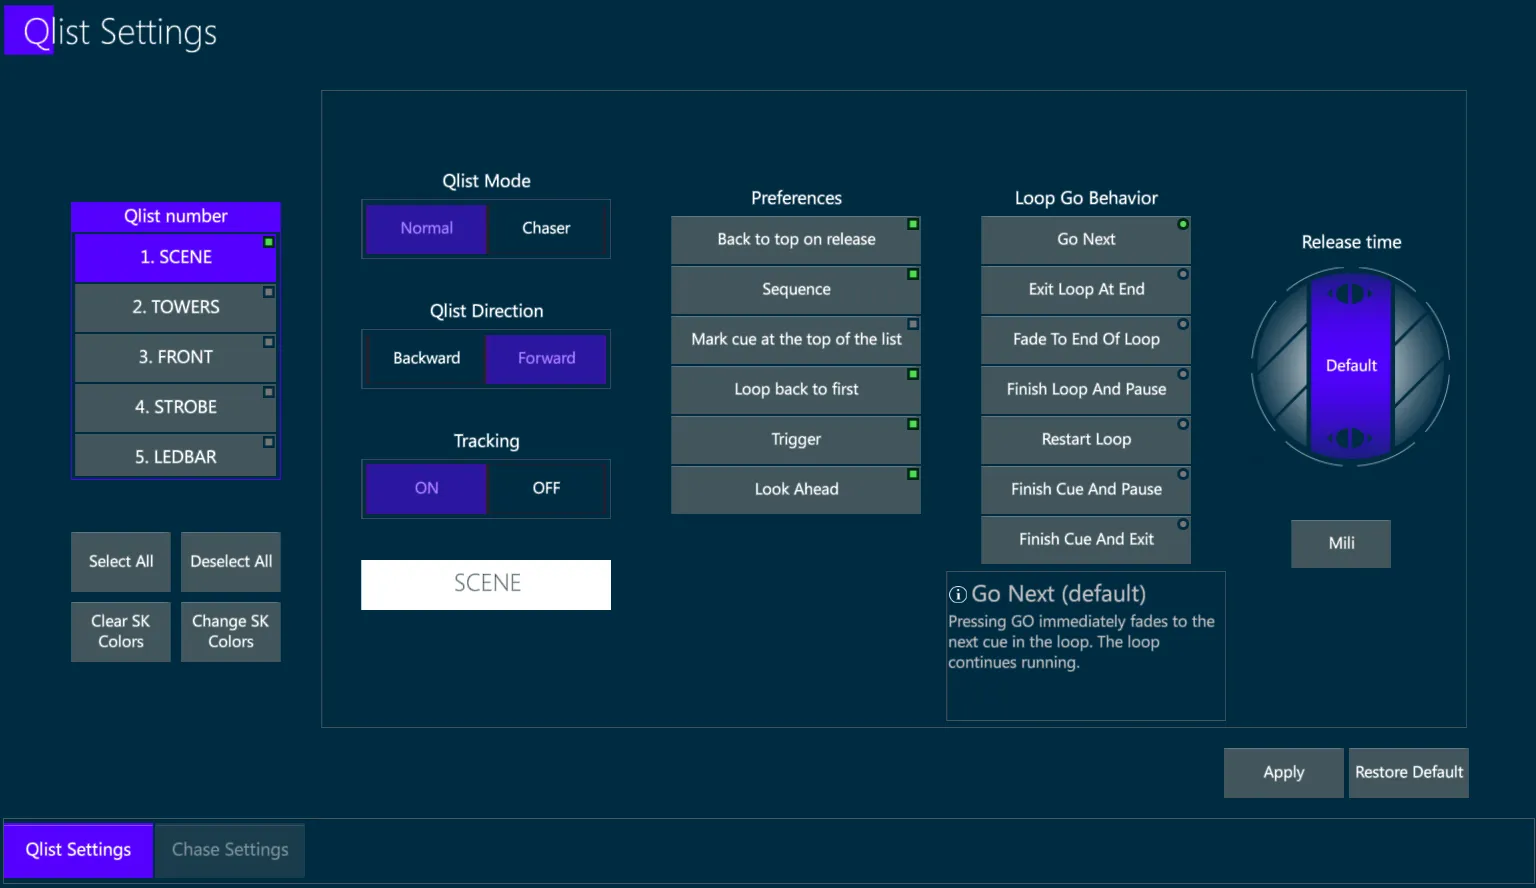Image resolution: width=1536 pixels, height=888 pixels.
Task: Choose Restart Loop behavior
Action: click(x=1086, y=440)
